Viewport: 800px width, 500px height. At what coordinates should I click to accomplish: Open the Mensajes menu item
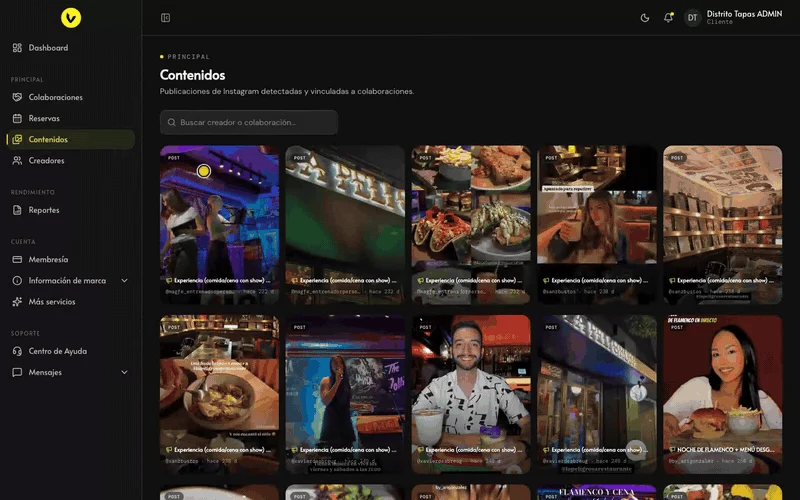[70, 372]
